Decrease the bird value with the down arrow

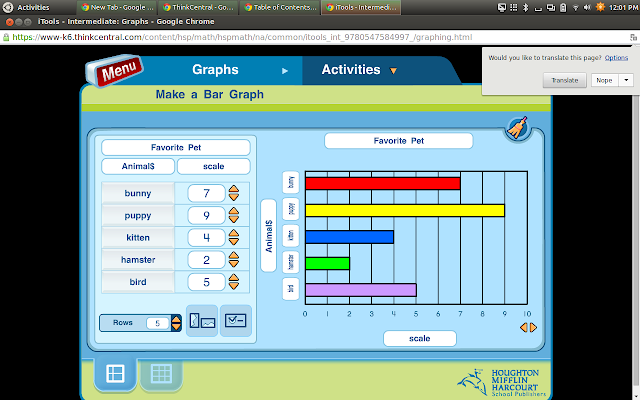[x=233, y=286]
